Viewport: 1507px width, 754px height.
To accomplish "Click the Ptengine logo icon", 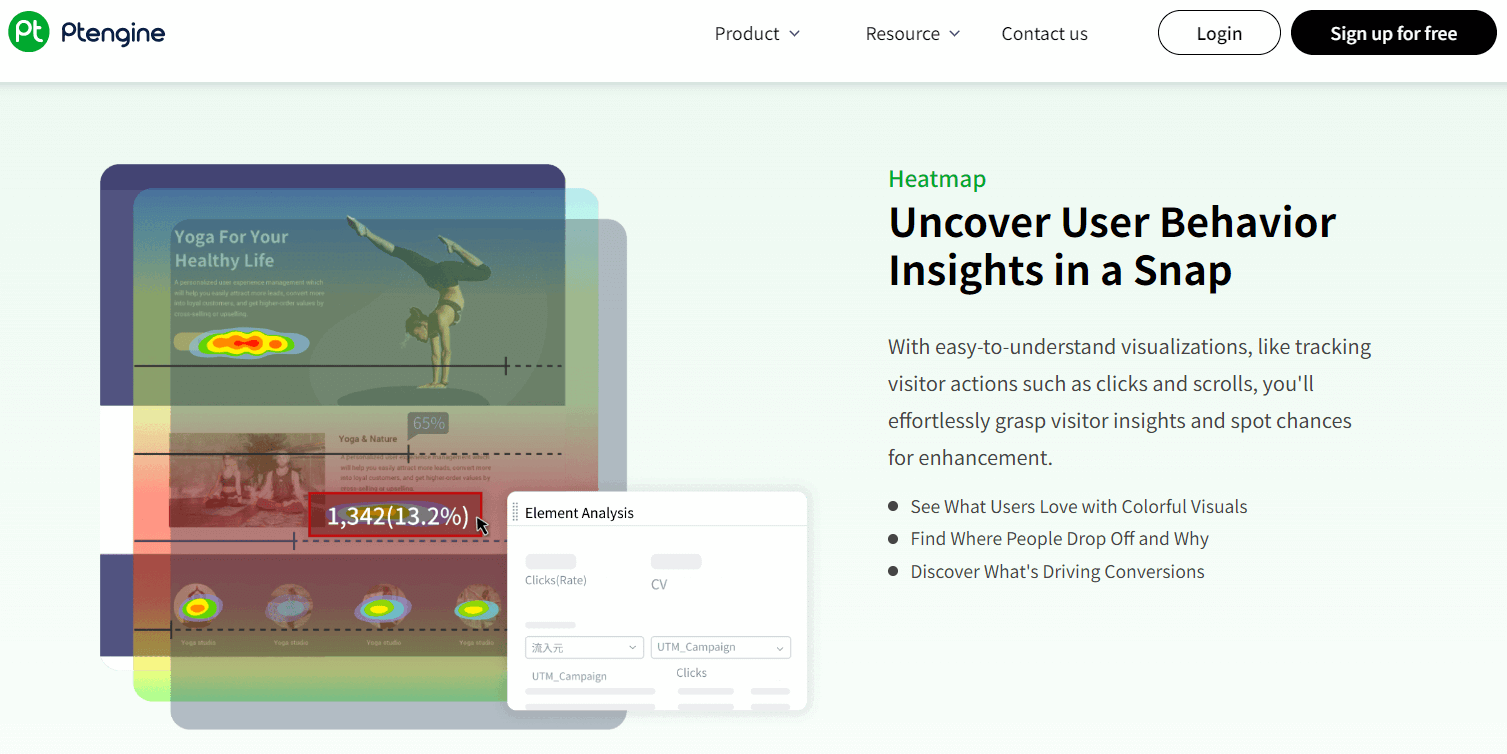I will 29,33.
